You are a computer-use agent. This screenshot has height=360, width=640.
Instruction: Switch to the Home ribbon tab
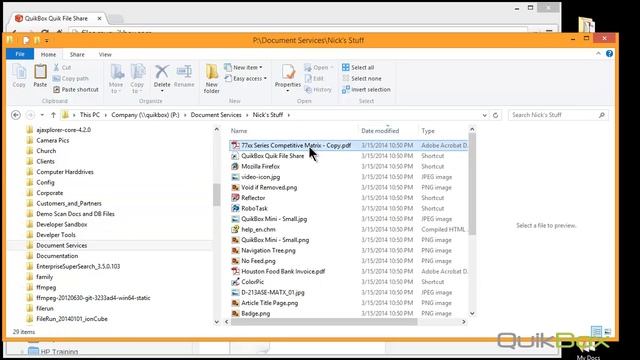(48, 54)
